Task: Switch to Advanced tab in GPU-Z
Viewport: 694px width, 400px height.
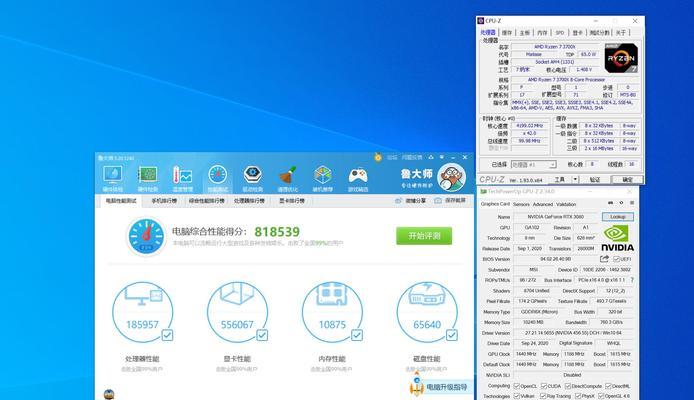Action: 543,204
